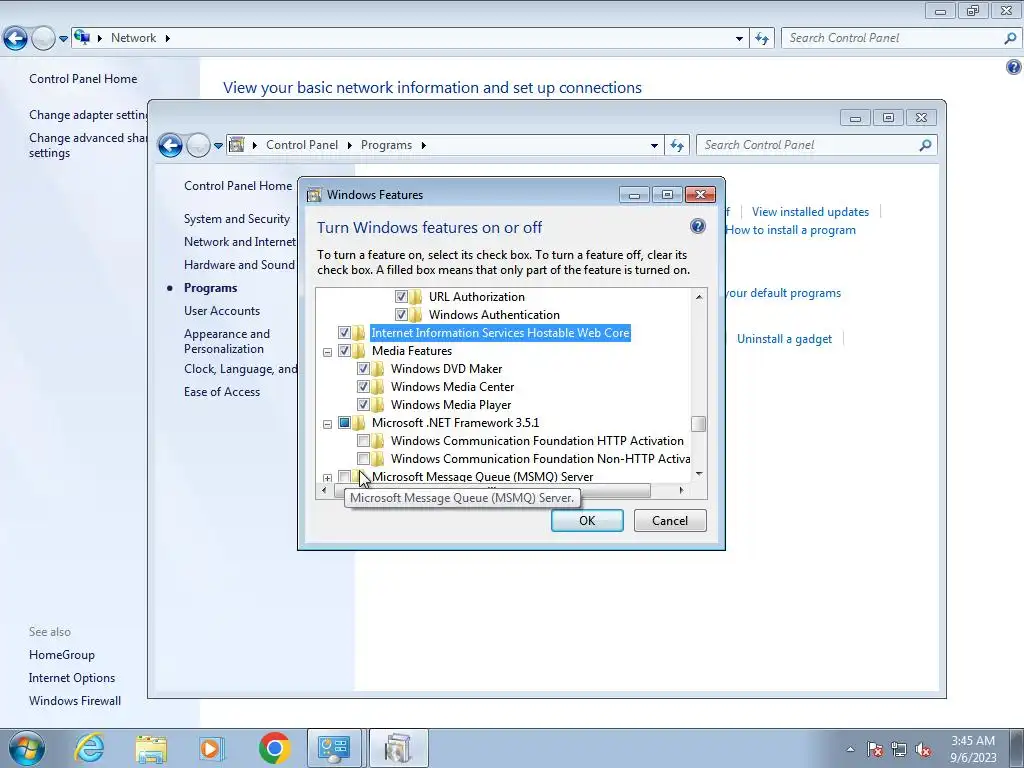Click the network tray icon
The image size is (1024, 768).
(899, 749)
